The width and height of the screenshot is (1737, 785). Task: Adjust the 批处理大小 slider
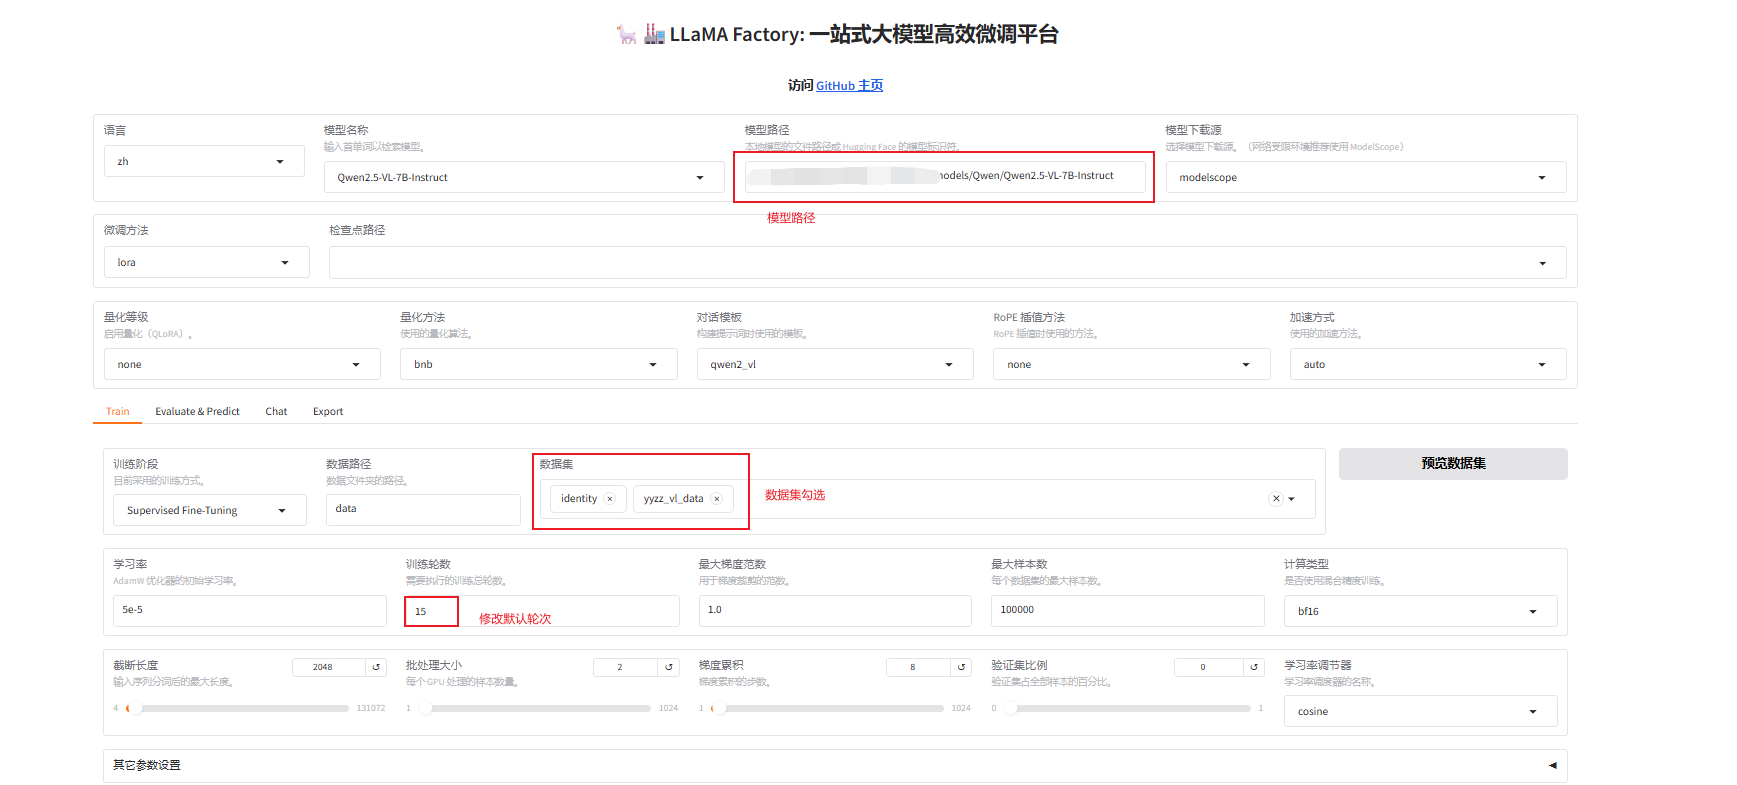[535, 708]
